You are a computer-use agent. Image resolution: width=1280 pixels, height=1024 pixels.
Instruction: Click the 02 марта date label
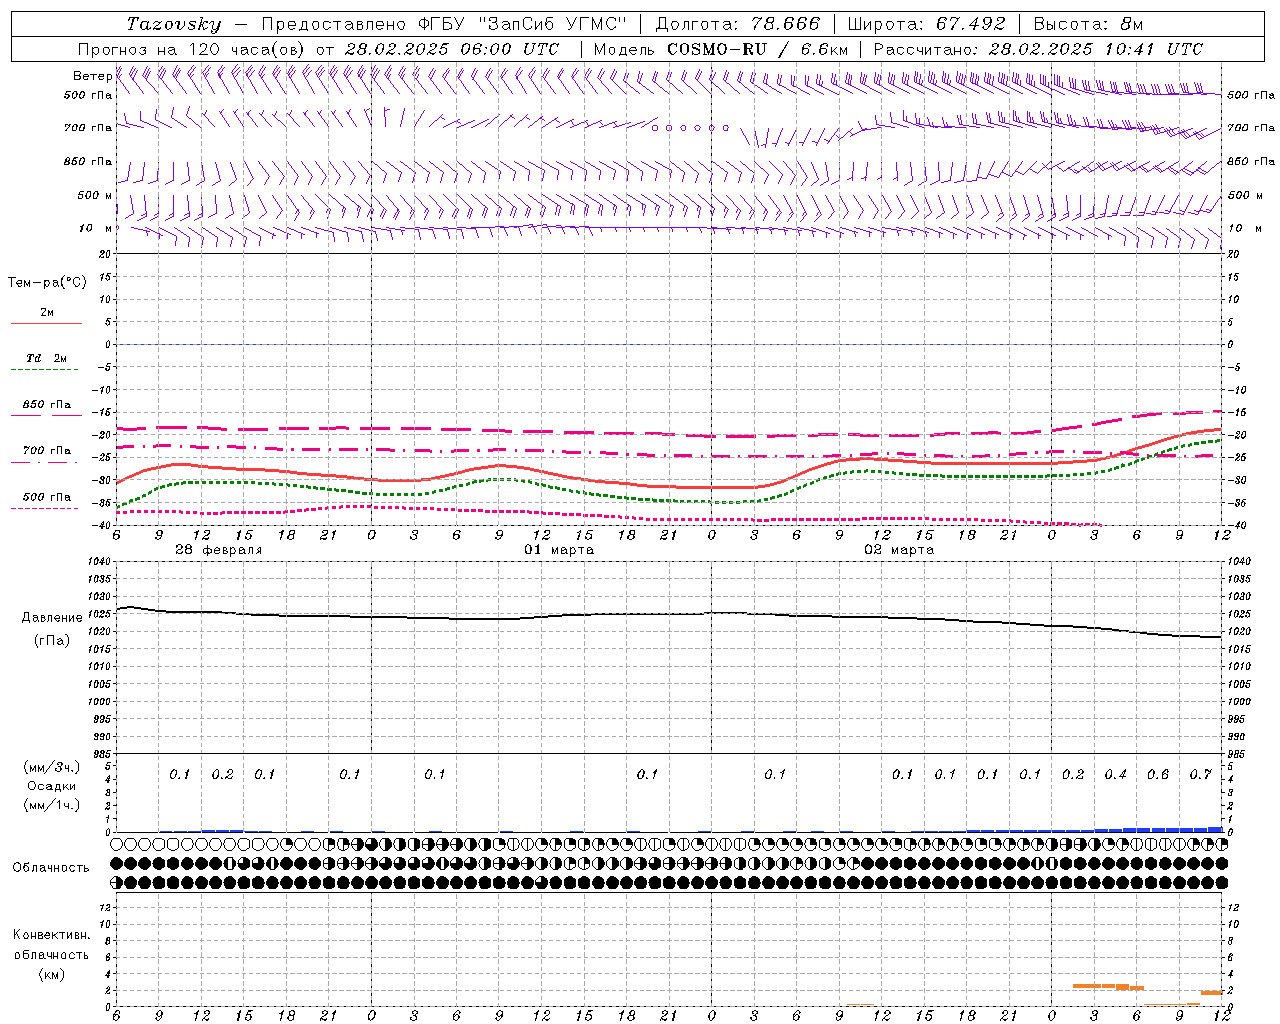899,550
